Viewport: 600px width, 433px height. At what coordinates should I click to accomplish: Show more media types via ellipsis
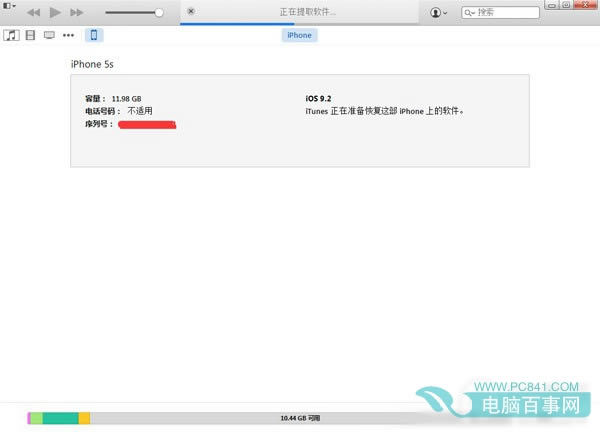pos(68,35)
